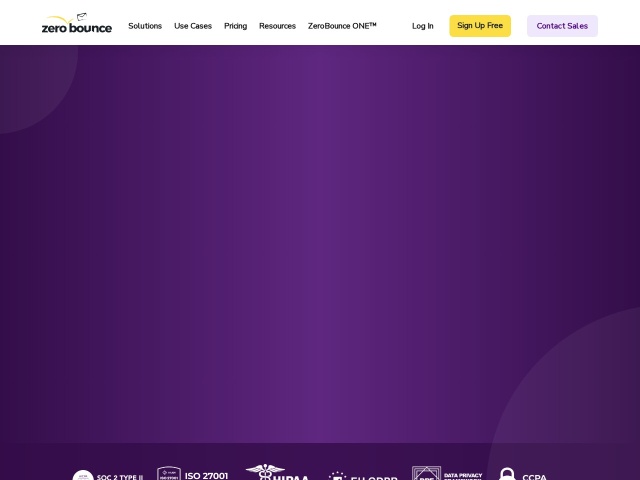Click the Log In link

pos(423,26)
